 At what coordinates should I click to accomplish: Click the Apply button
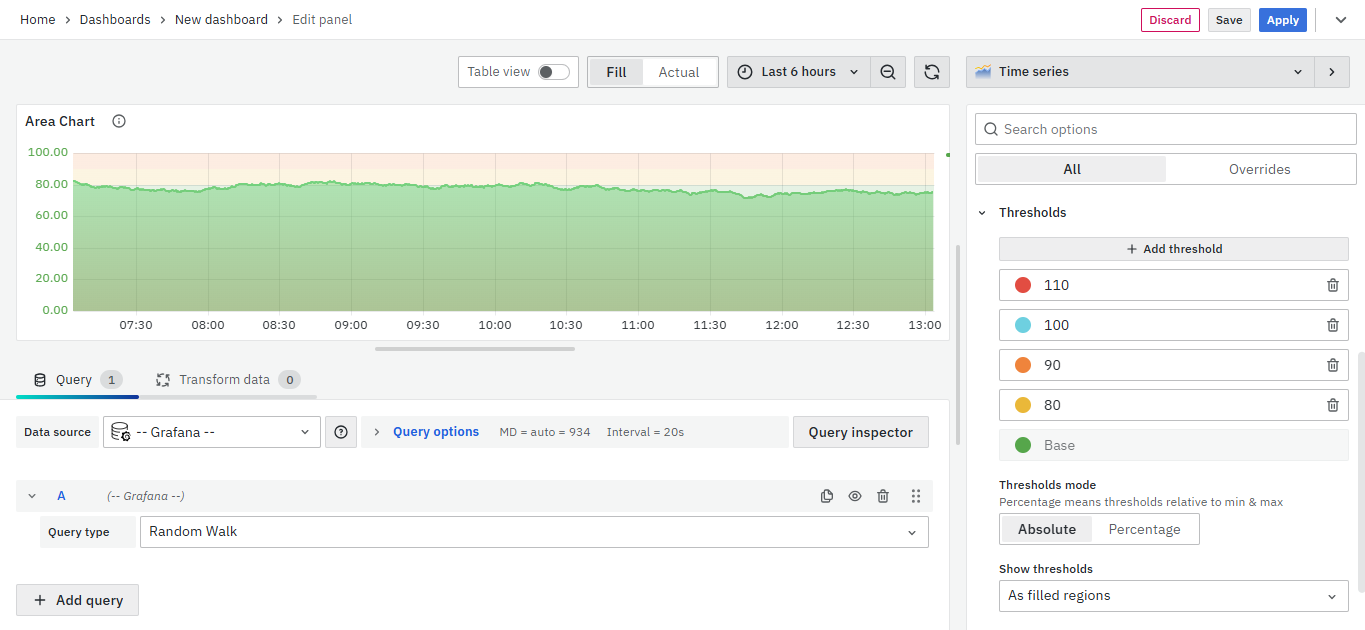[x=1282, y=20]
